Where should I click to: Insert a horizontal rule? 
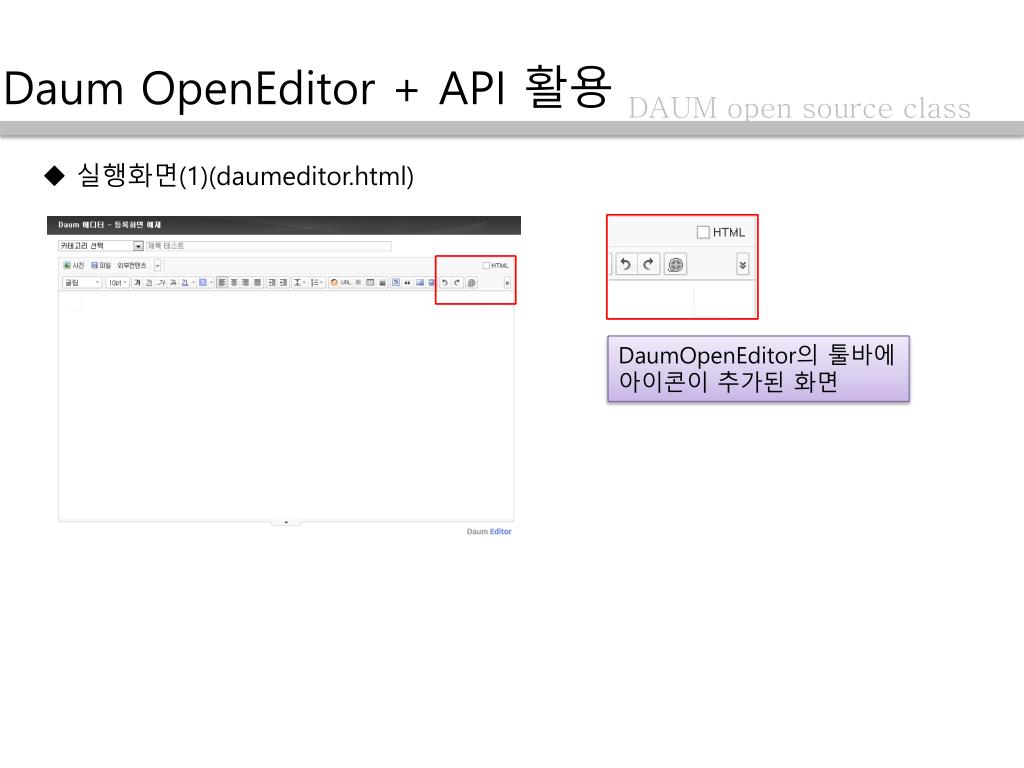(x=382, y=283)
